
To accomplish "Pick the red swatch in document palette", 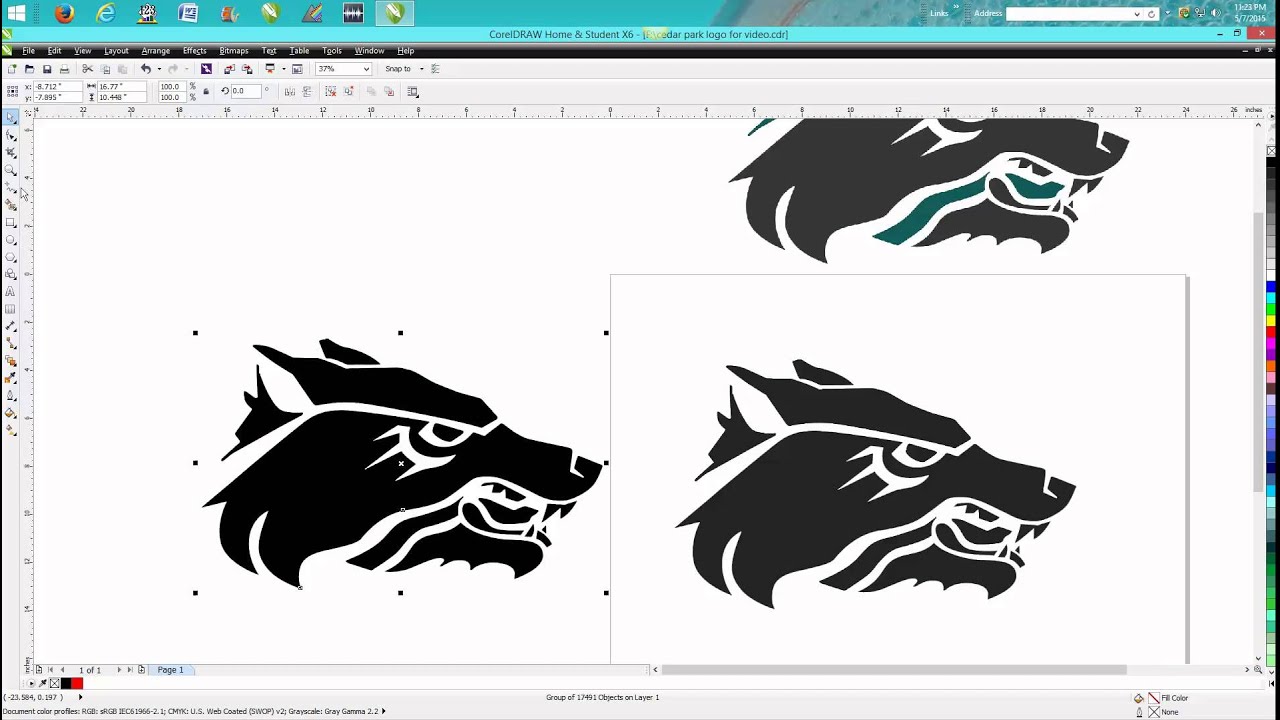I will [x=77, y=683].
